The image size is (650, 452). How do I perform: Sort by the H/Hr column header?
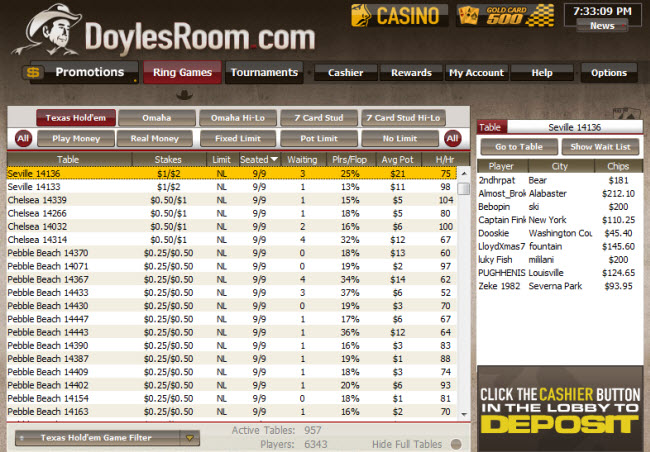pos(445,159)
